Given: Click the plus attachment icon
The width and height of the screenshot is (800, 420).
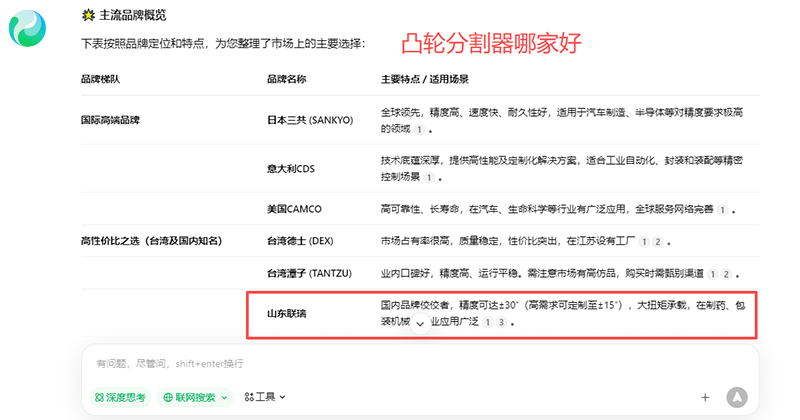Looking at the screenshot, I should click(x=705, y=397).
